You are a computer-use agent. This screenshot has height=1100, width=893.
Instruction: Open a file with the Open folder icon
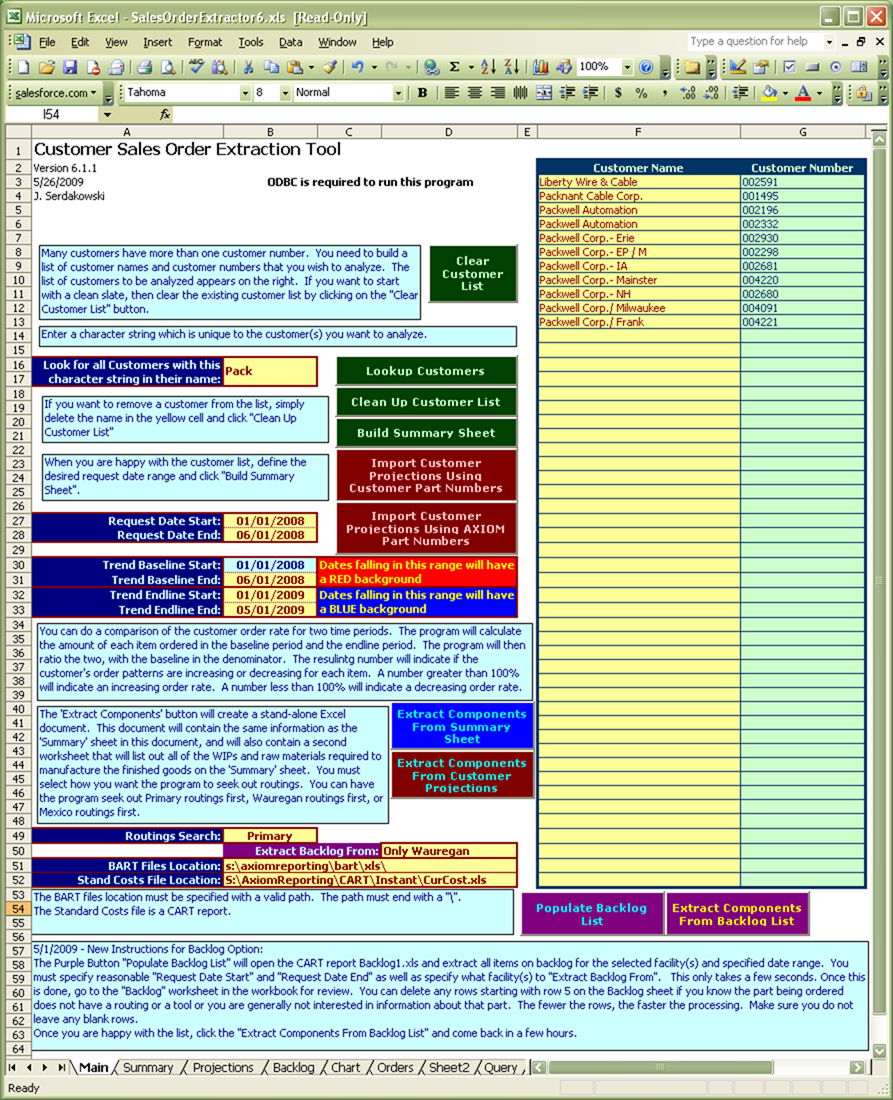pyautogui.click(x=46, y=67)
